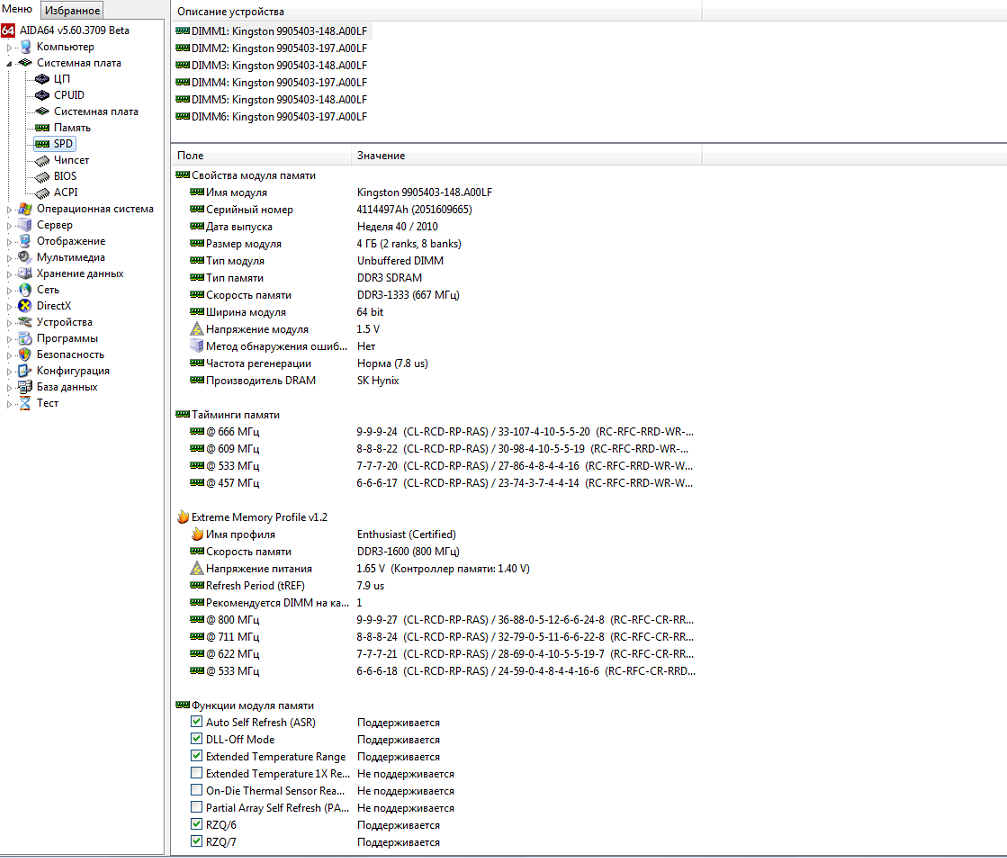Click the Описание устройства column header
This screenshot has width=1007, height=858.
436,12
